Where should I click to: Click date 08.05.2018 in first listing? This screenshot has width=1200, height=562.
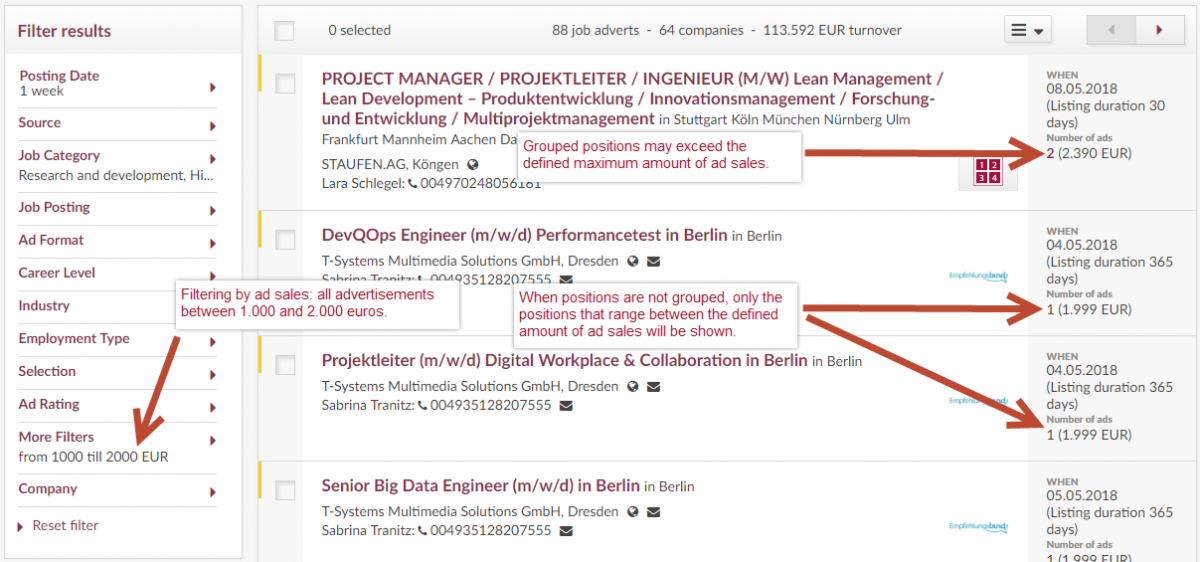[x=1083, y=88]
